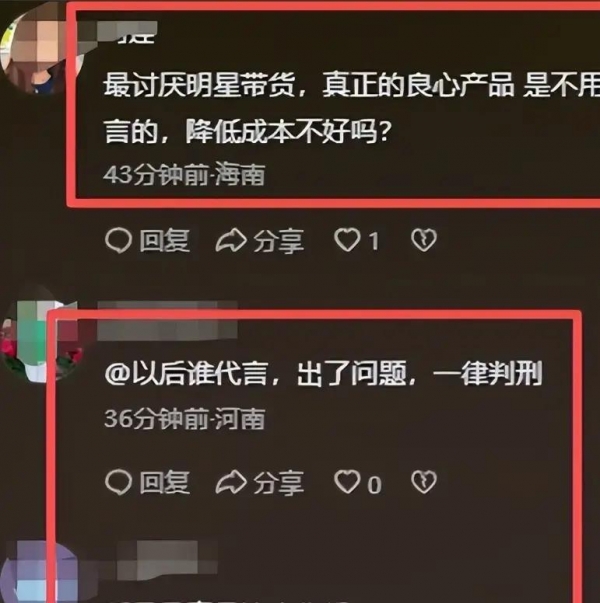Image resolution: width=600 pixels, height=603 pixels.
Task: Click the 分享 label under the 43分钟前 comment
Action: pyautogui.click(x=278, y=241)
